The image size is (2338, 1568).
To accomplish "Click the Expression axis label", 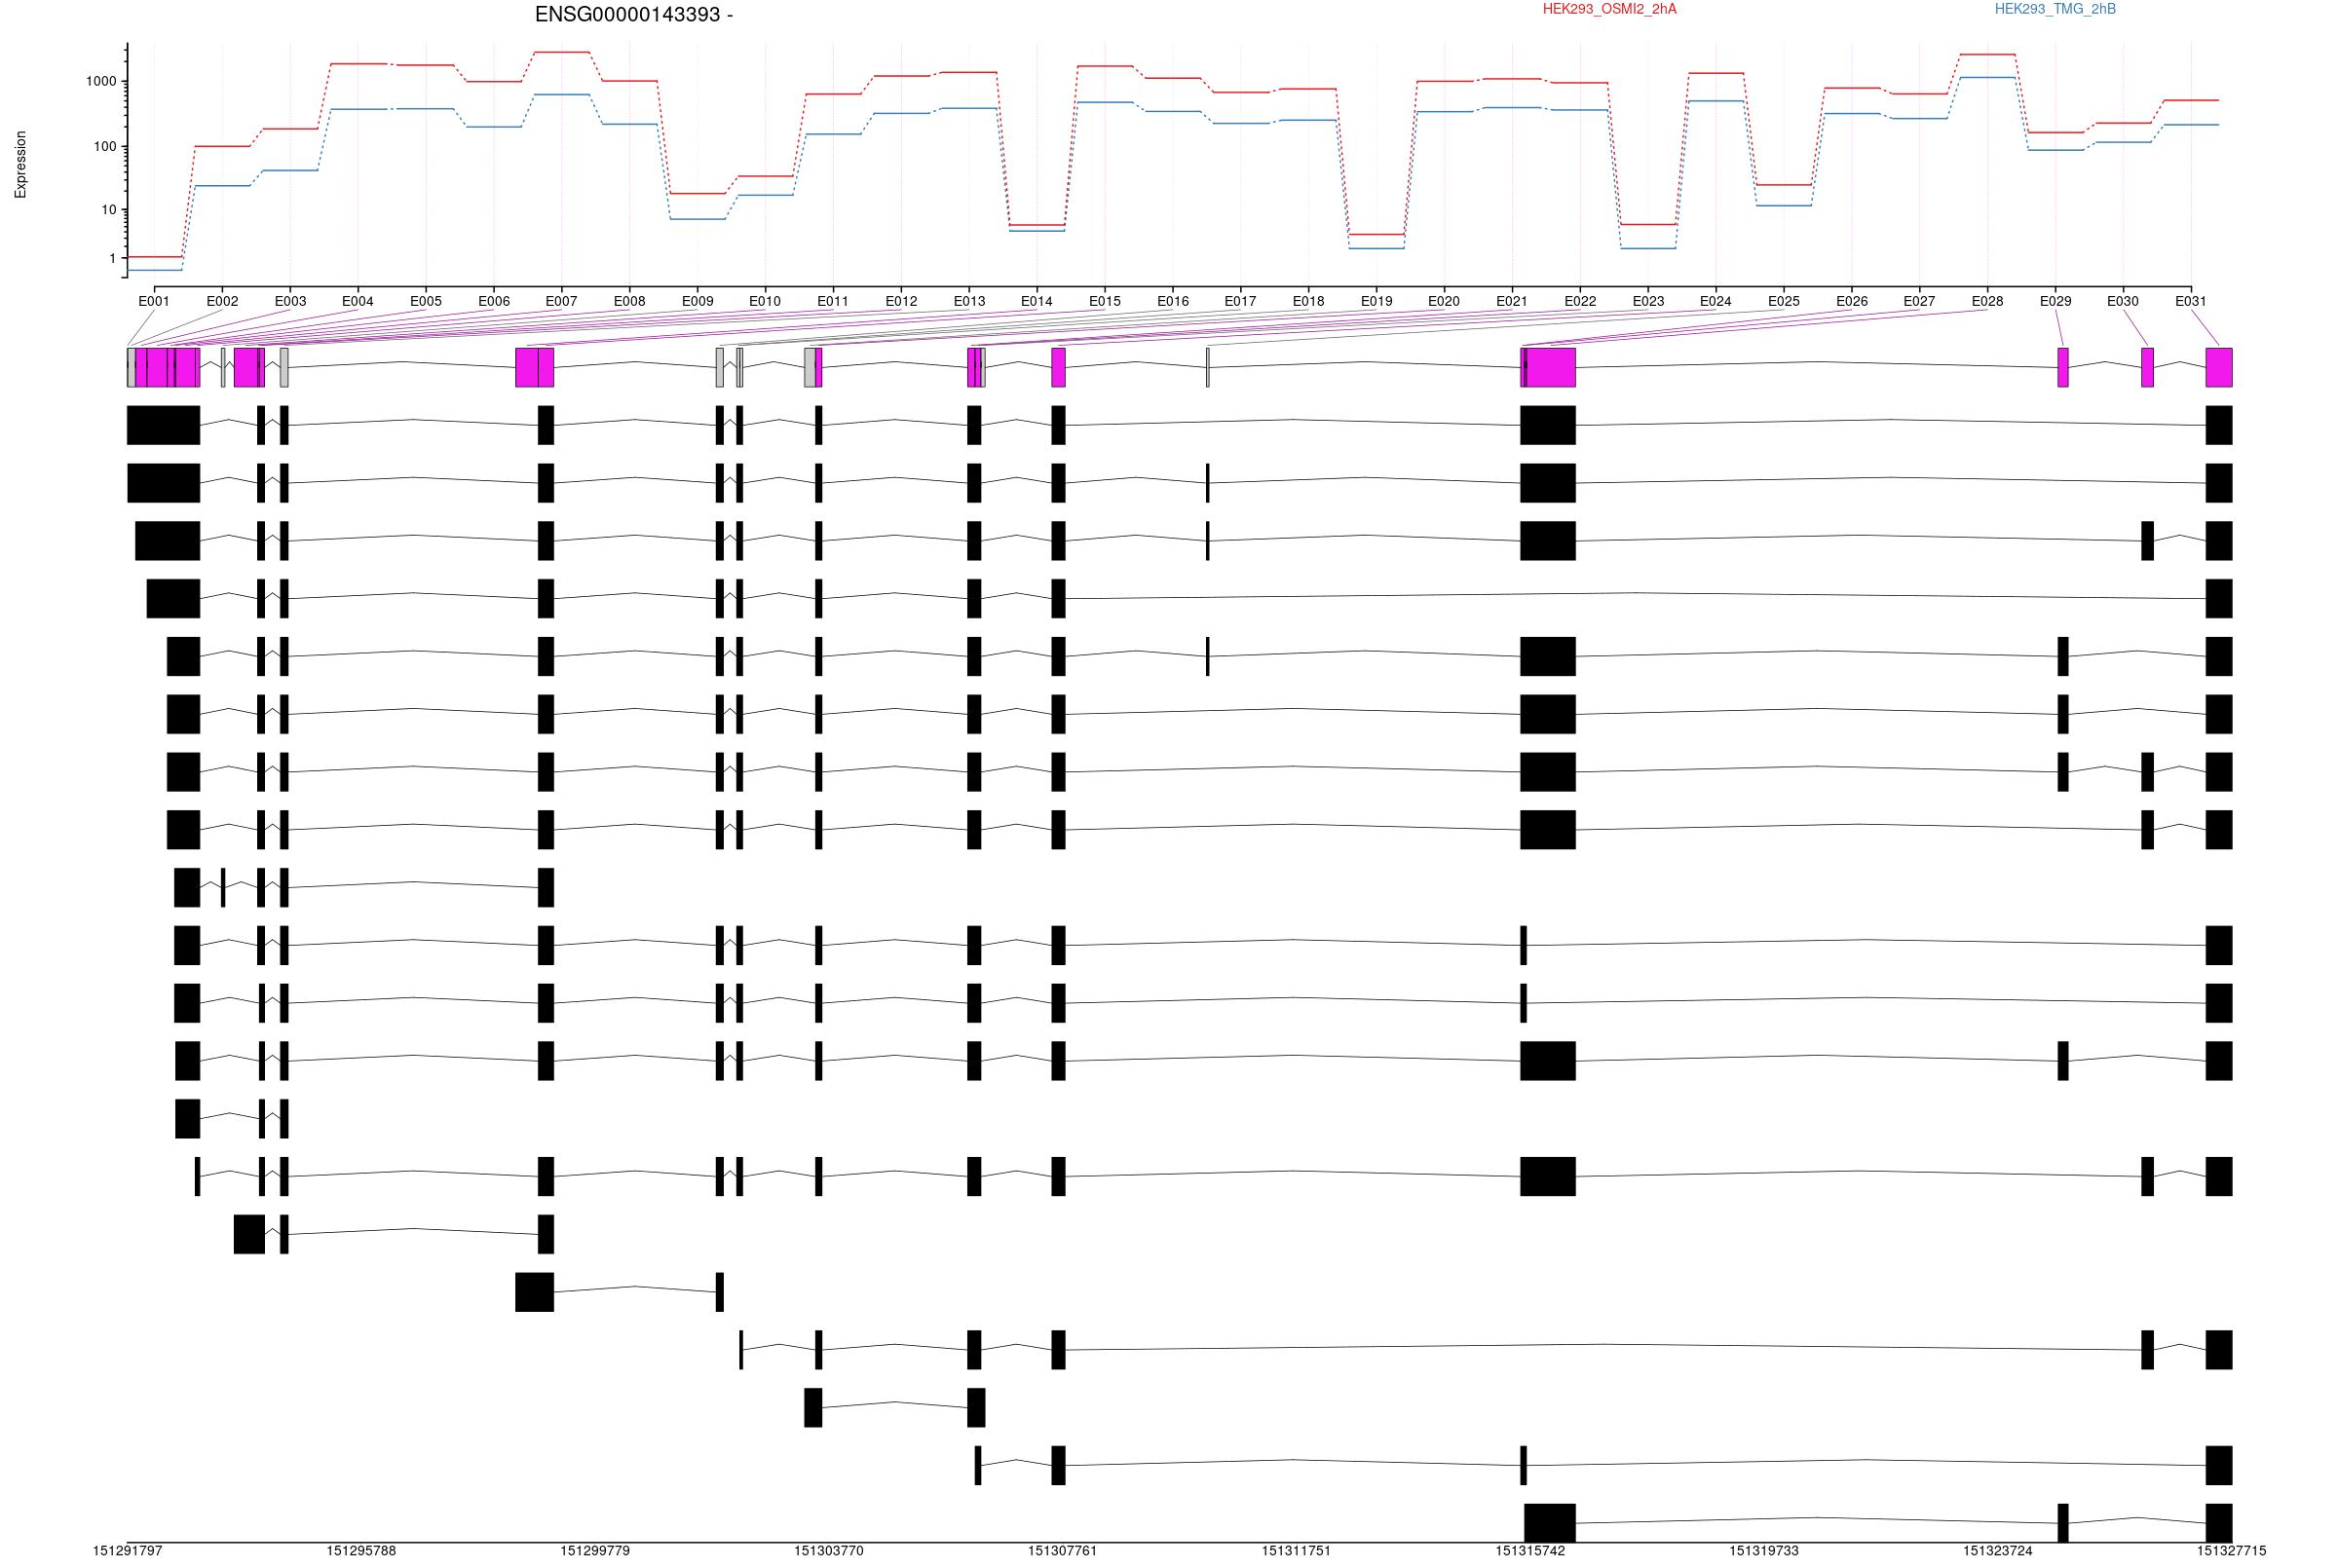I will pos(20,165).
